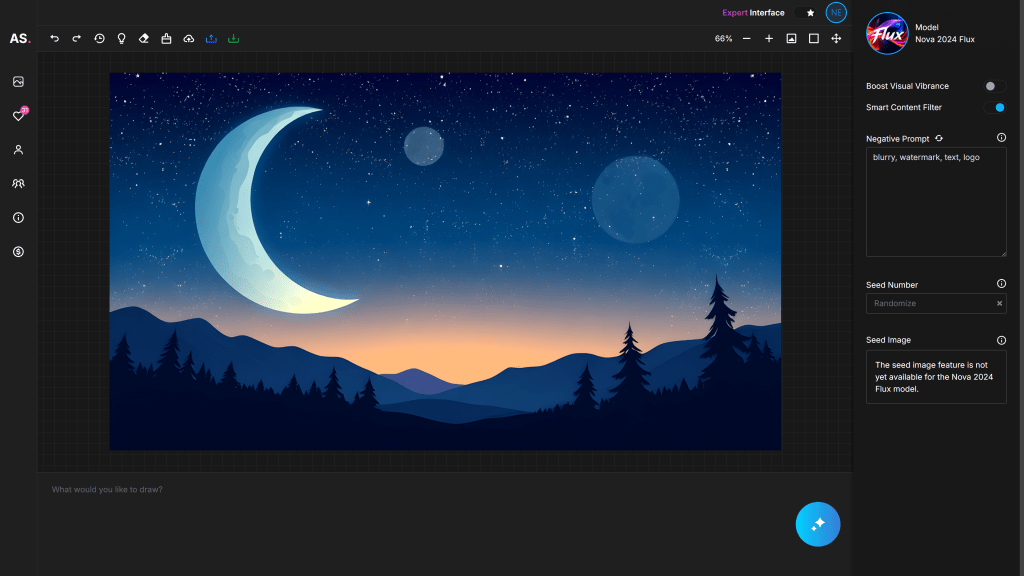The width and height of the screenshot is (1024, 576).
Task: Open favorites via the heart icon
Action: [17, 115]
